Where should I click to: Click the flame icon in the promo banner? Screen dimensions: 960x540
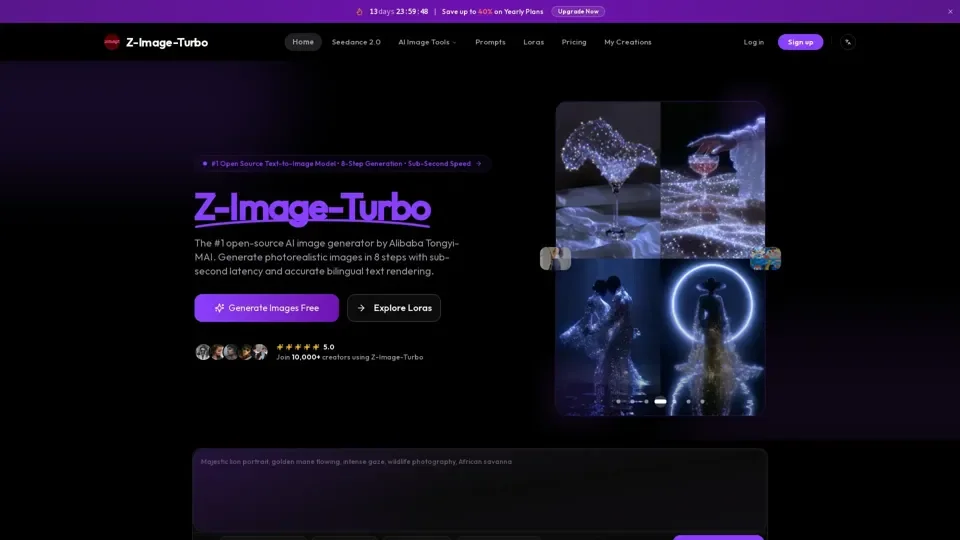coord(359,12)
